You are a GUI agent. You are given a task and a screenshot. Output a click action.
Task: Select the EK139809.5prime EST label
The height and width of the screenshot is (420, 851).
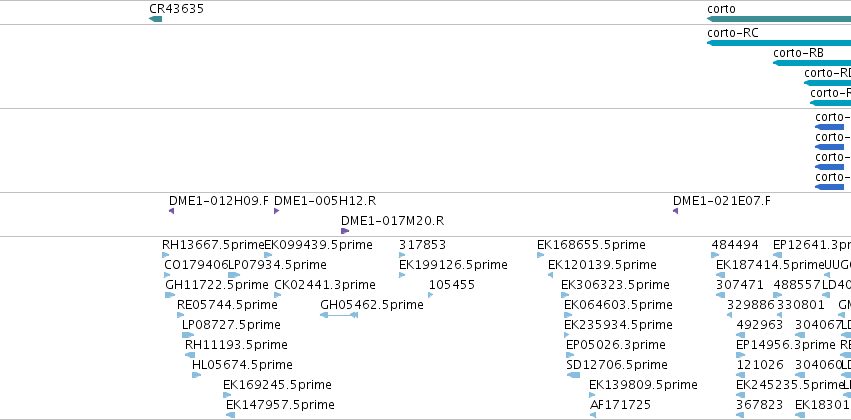coord(643,385)
